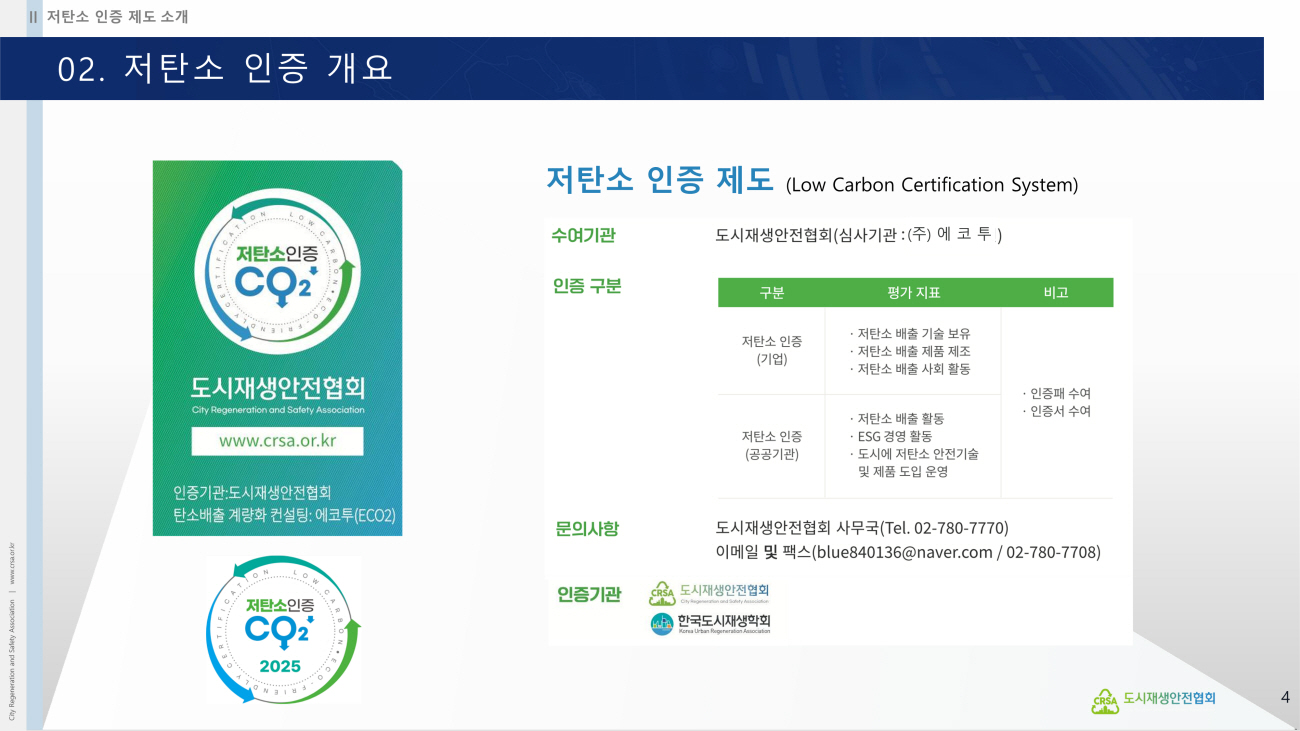Click the 문의사항 section label

587,528
